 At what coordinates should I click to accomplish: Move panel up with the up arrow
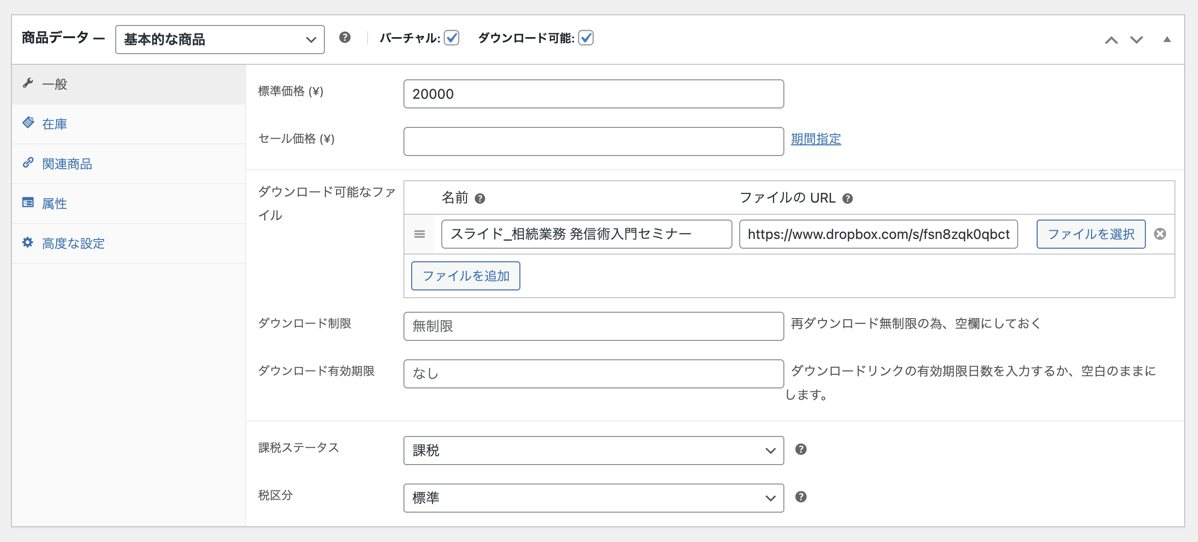click(x=1112, y=39)
